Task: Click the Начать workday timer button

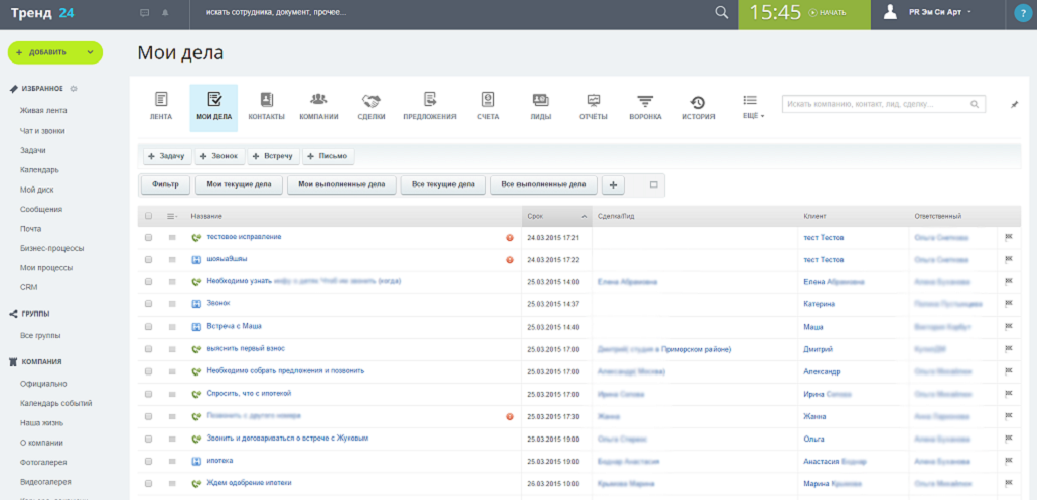Action: [x=827, y=13]
